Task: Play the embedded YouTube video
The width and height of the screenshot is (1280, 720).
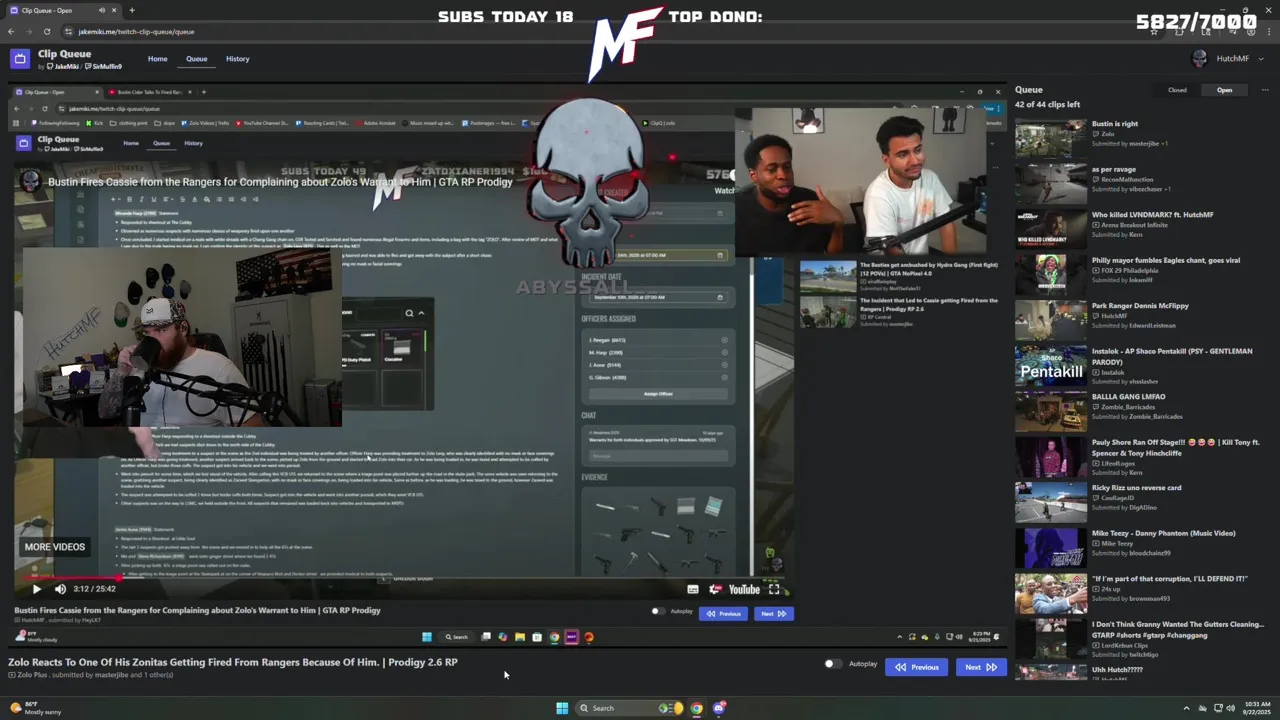Action: [x=36, y=589]
